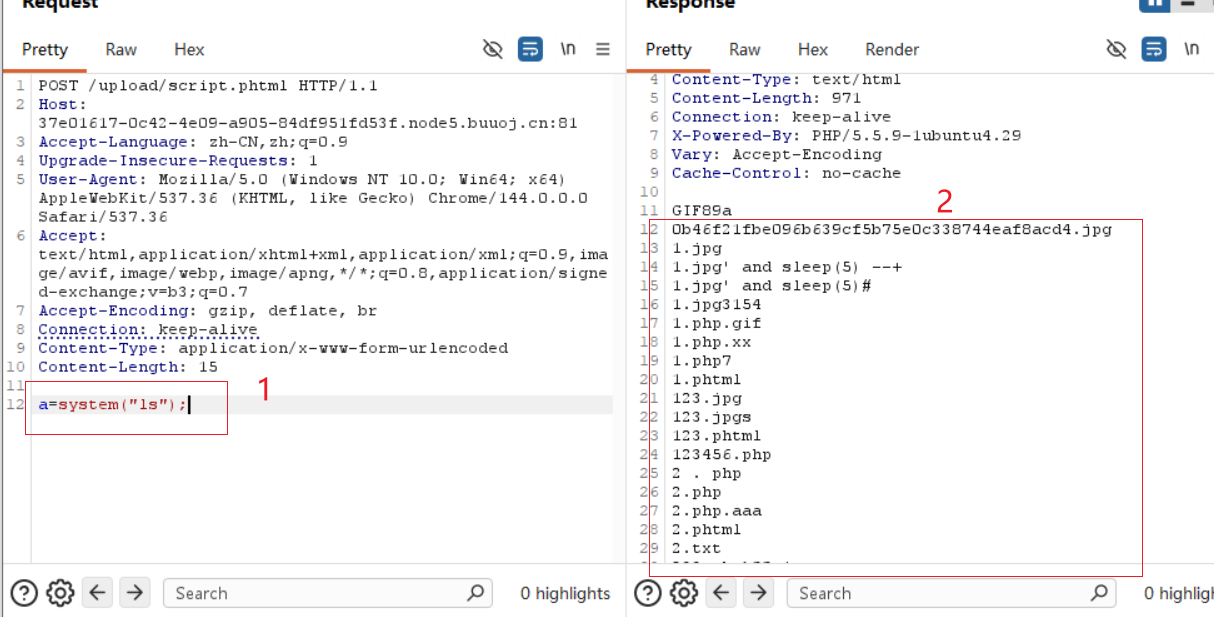Go to next match in Response search
The image size is (1214, 617).
point(759,593)
